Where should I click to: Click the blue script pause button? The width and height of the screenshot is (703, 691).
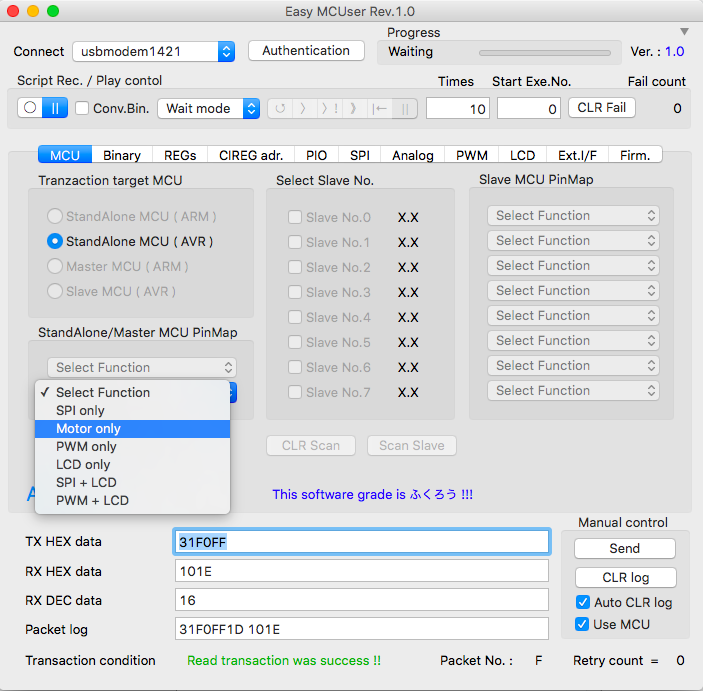[55, 108]
